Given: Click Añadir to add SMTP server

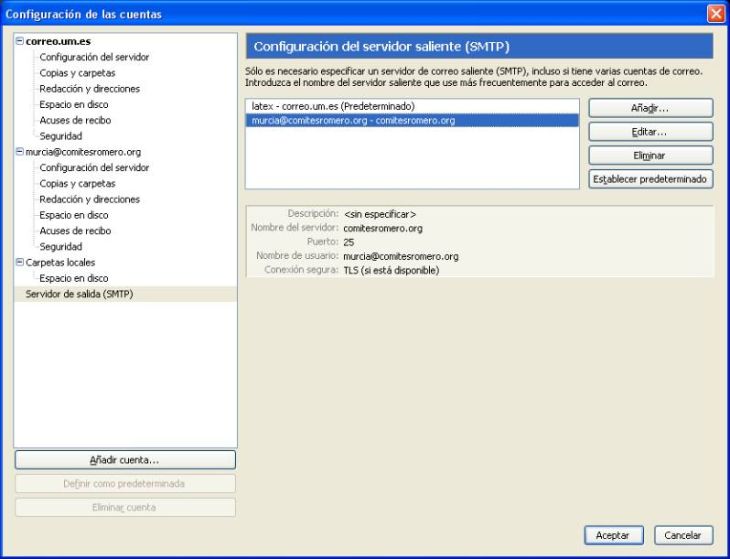Looking at the screenshot, I should pos(650,108).
